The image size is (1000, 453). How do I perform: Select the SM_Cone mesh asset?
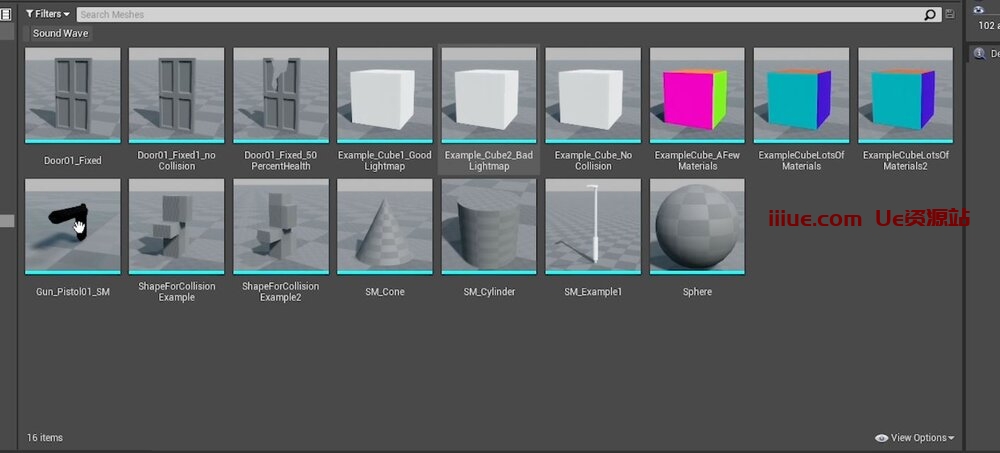385,226
